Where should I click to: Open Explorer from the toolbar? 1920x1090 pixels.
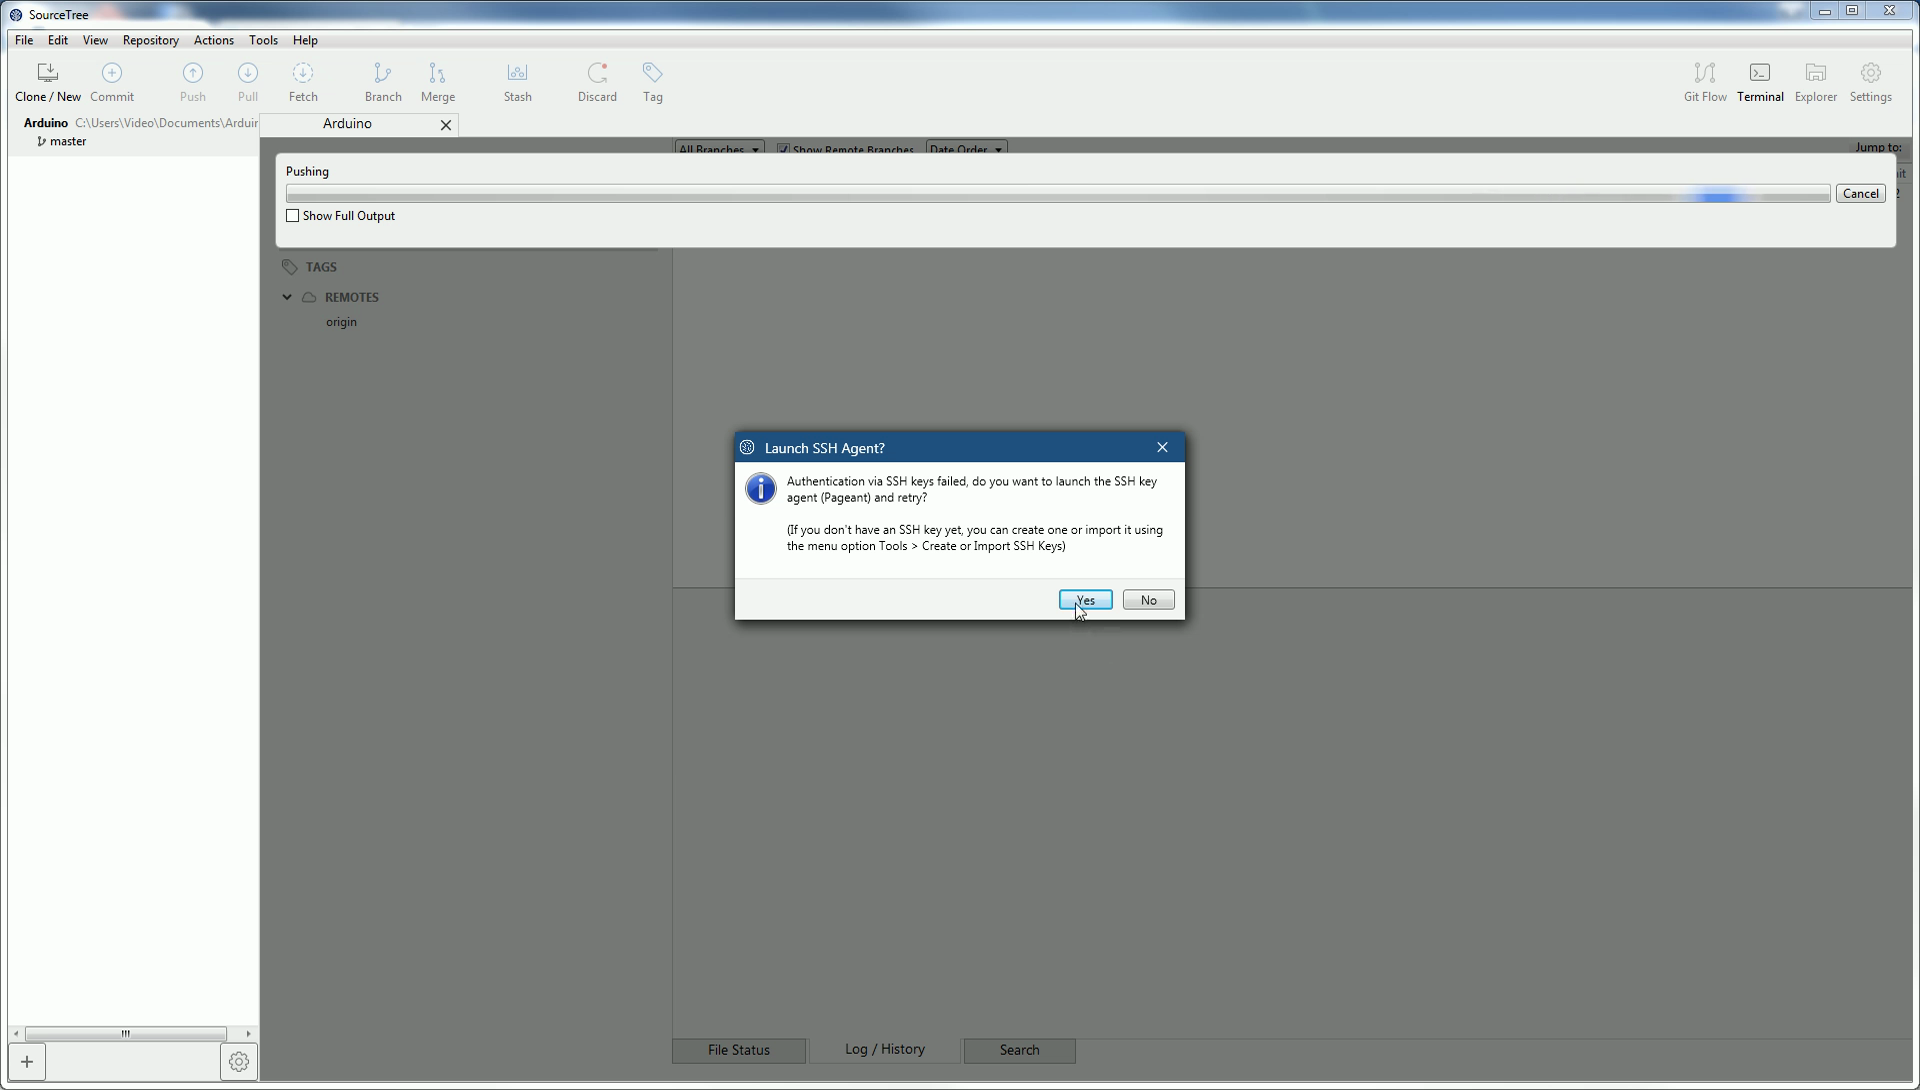[1815, 82]
